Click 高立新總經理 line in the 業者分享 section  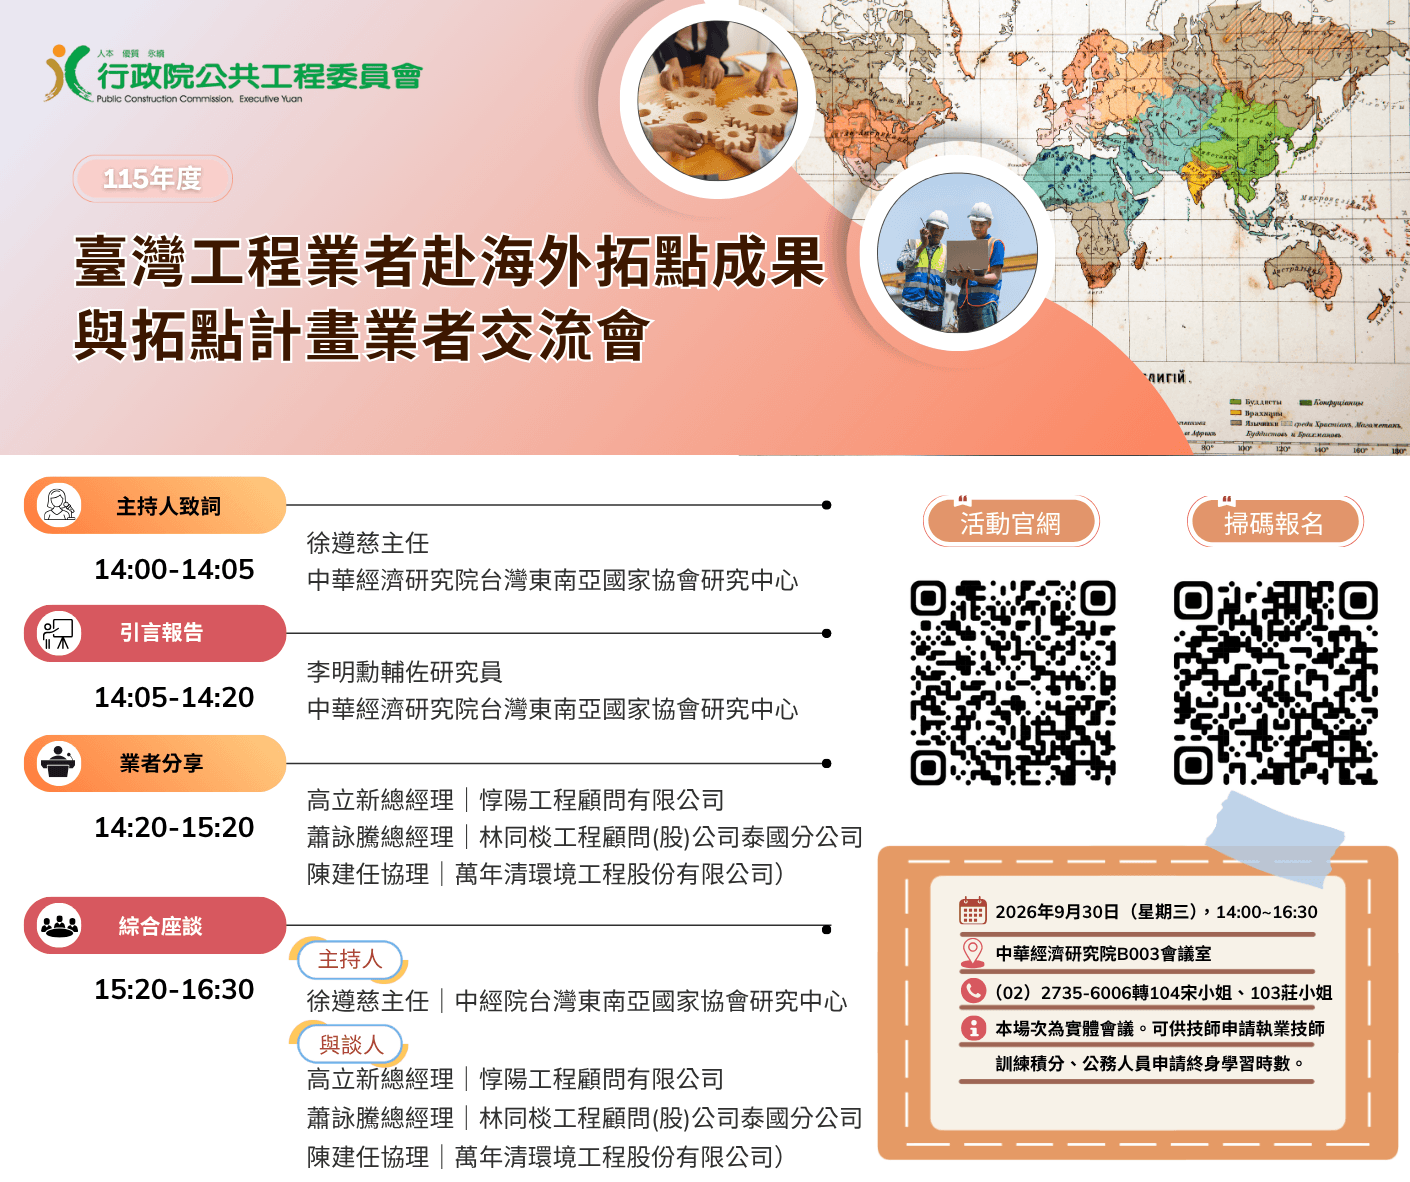coord(516,800)
